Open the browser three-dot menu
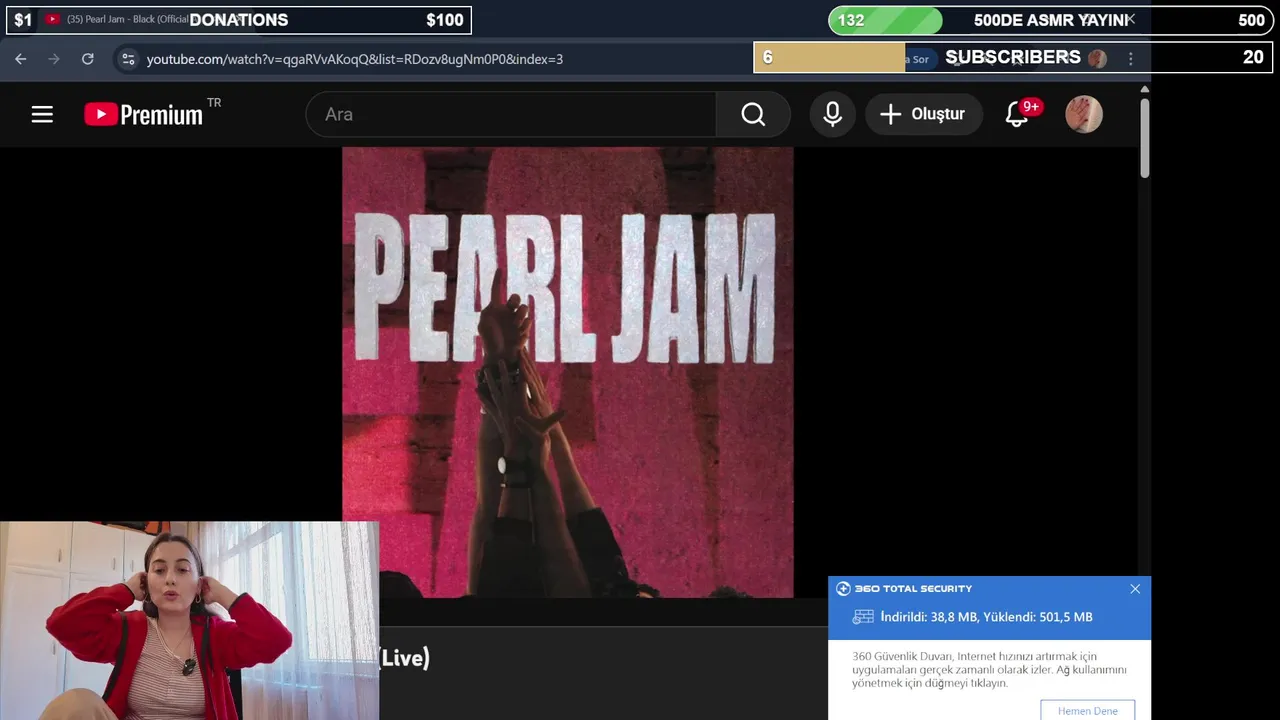 click(x=1131, y=58)
